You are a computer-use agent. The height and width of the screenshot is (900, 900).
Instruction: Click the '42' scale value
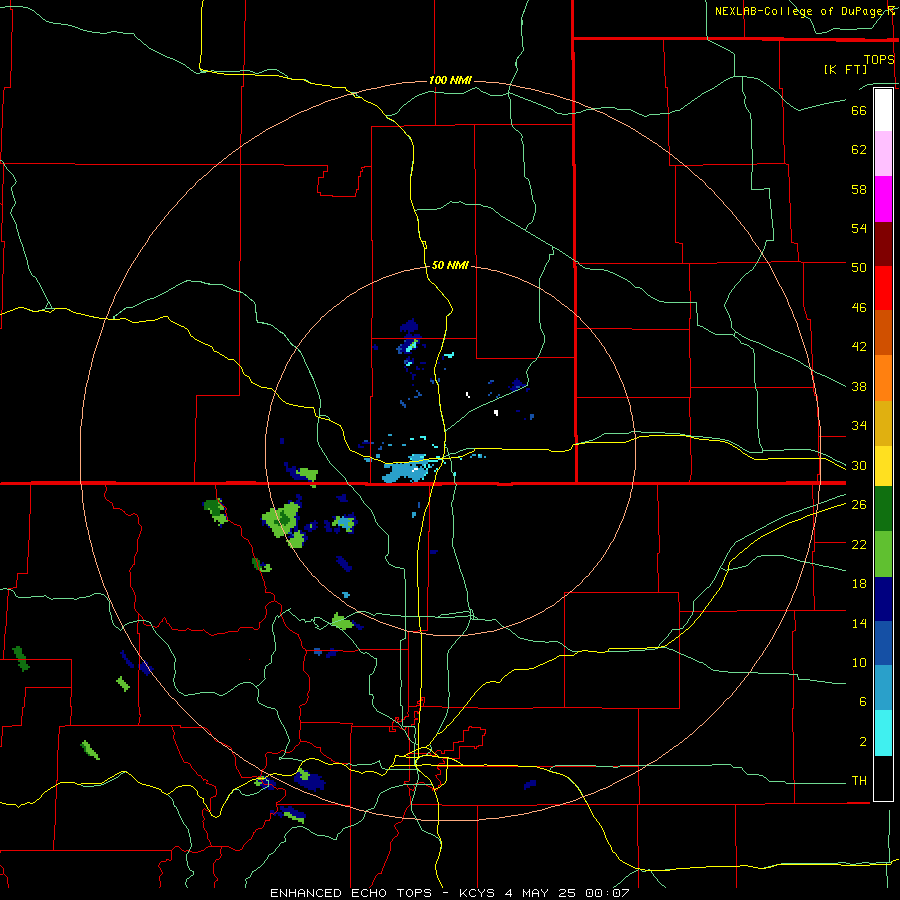[x=859, y=347]
